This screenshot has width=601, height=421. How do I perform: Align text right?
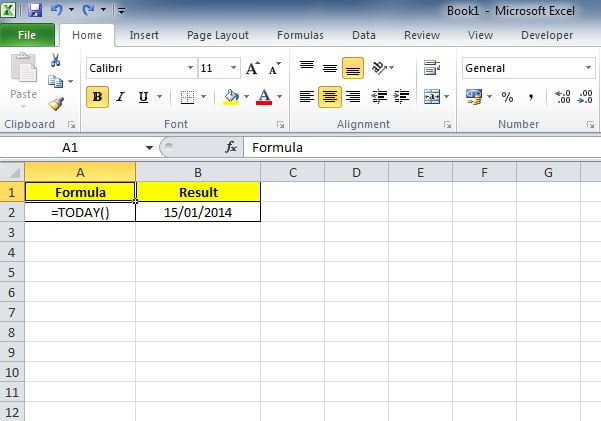point(353,97)
